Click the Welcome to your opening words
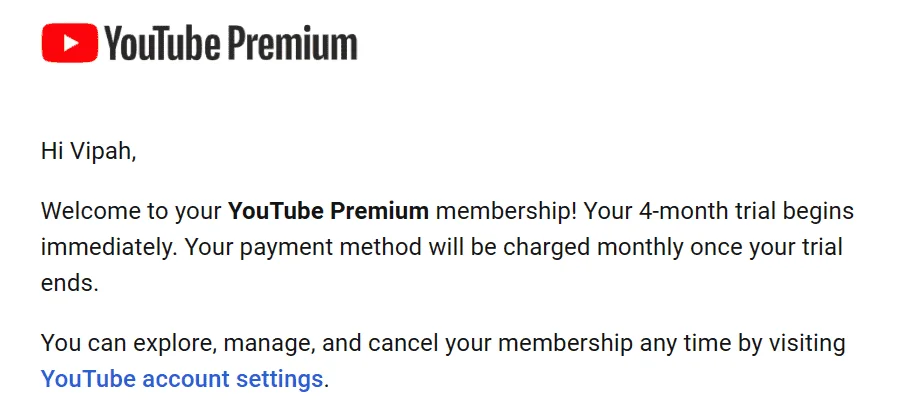 [131, 211]
